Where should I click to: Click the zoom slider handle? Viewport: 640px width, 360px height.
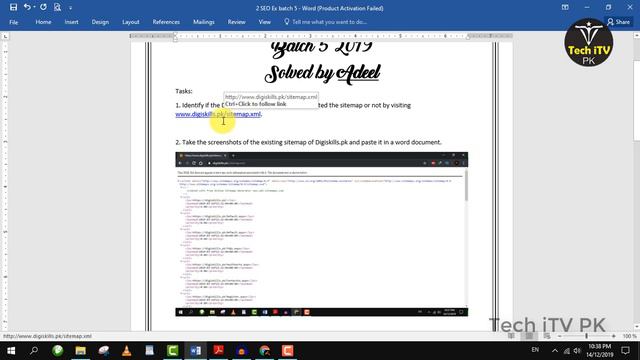pos(587,336)
